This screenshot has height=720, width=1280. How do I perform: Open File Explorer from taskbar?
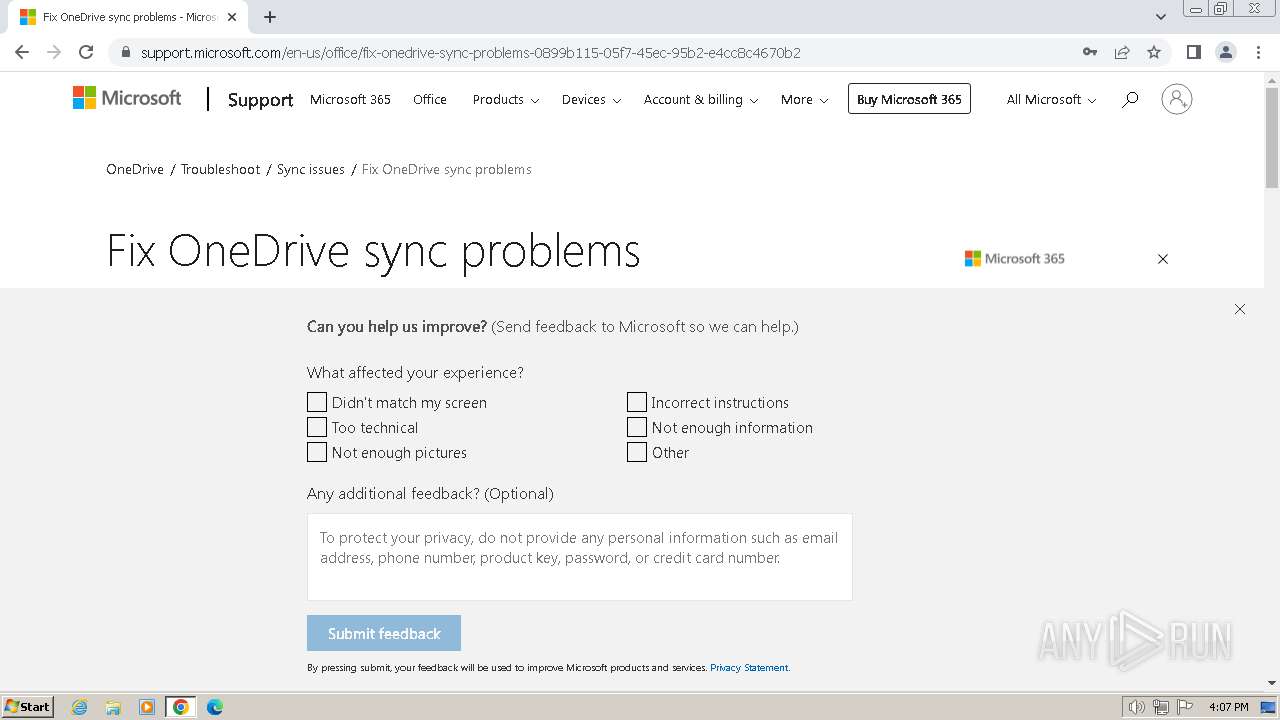click(x=113, y=707)
